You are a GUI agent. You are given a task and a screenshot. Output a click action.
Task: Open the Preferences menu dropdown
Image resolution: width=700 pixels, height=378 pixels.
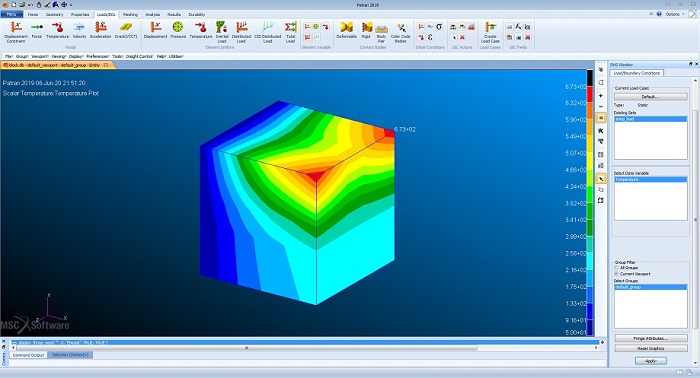click(x=98, y=56)
